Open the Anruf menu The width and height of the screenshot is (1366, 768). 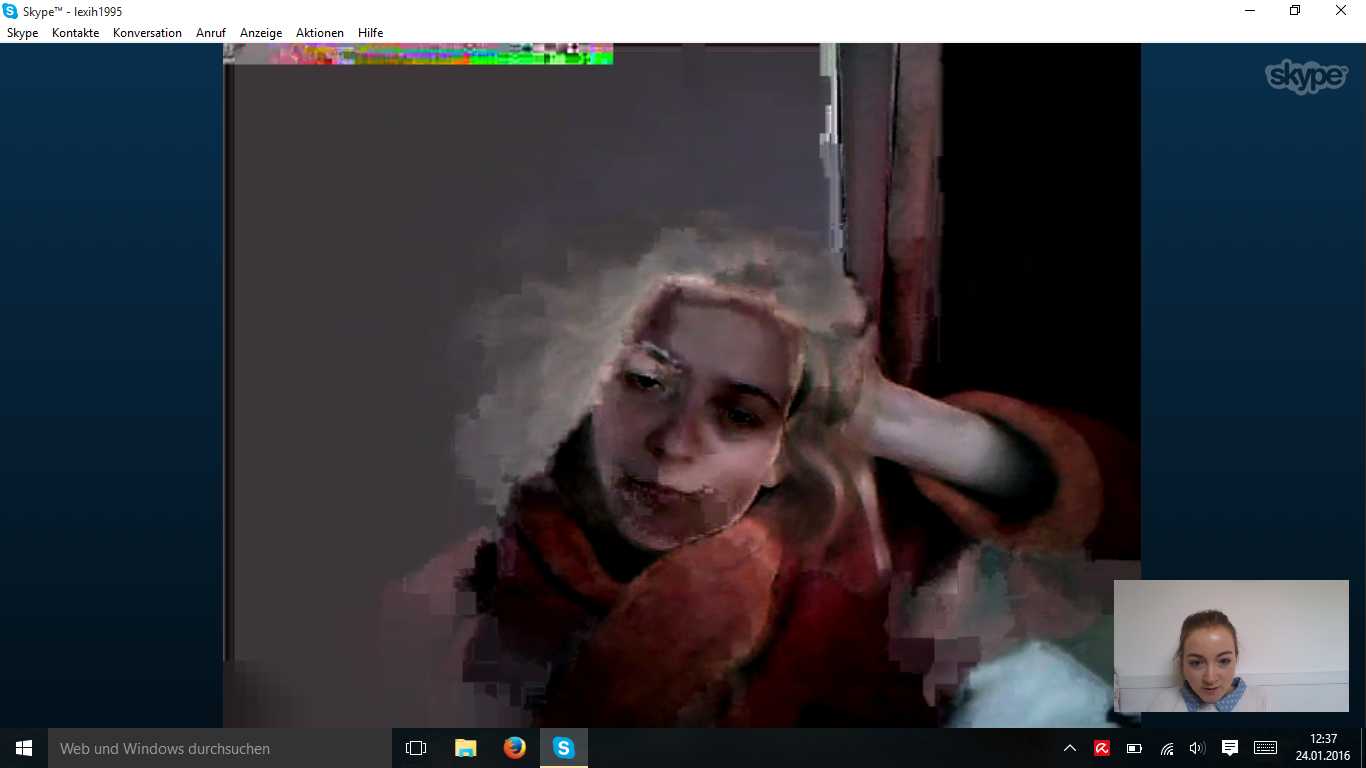(211, 33)
